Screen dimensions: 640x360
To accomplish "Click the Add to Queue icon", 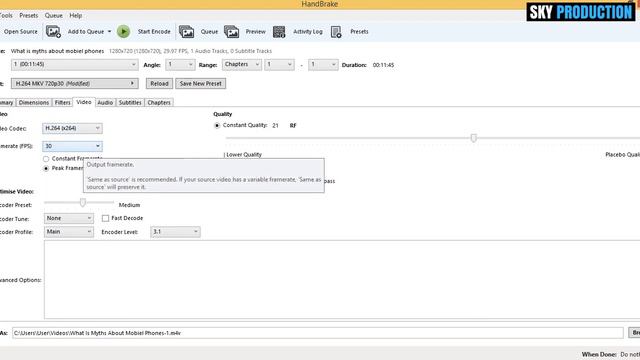I will tap(53, 31).
